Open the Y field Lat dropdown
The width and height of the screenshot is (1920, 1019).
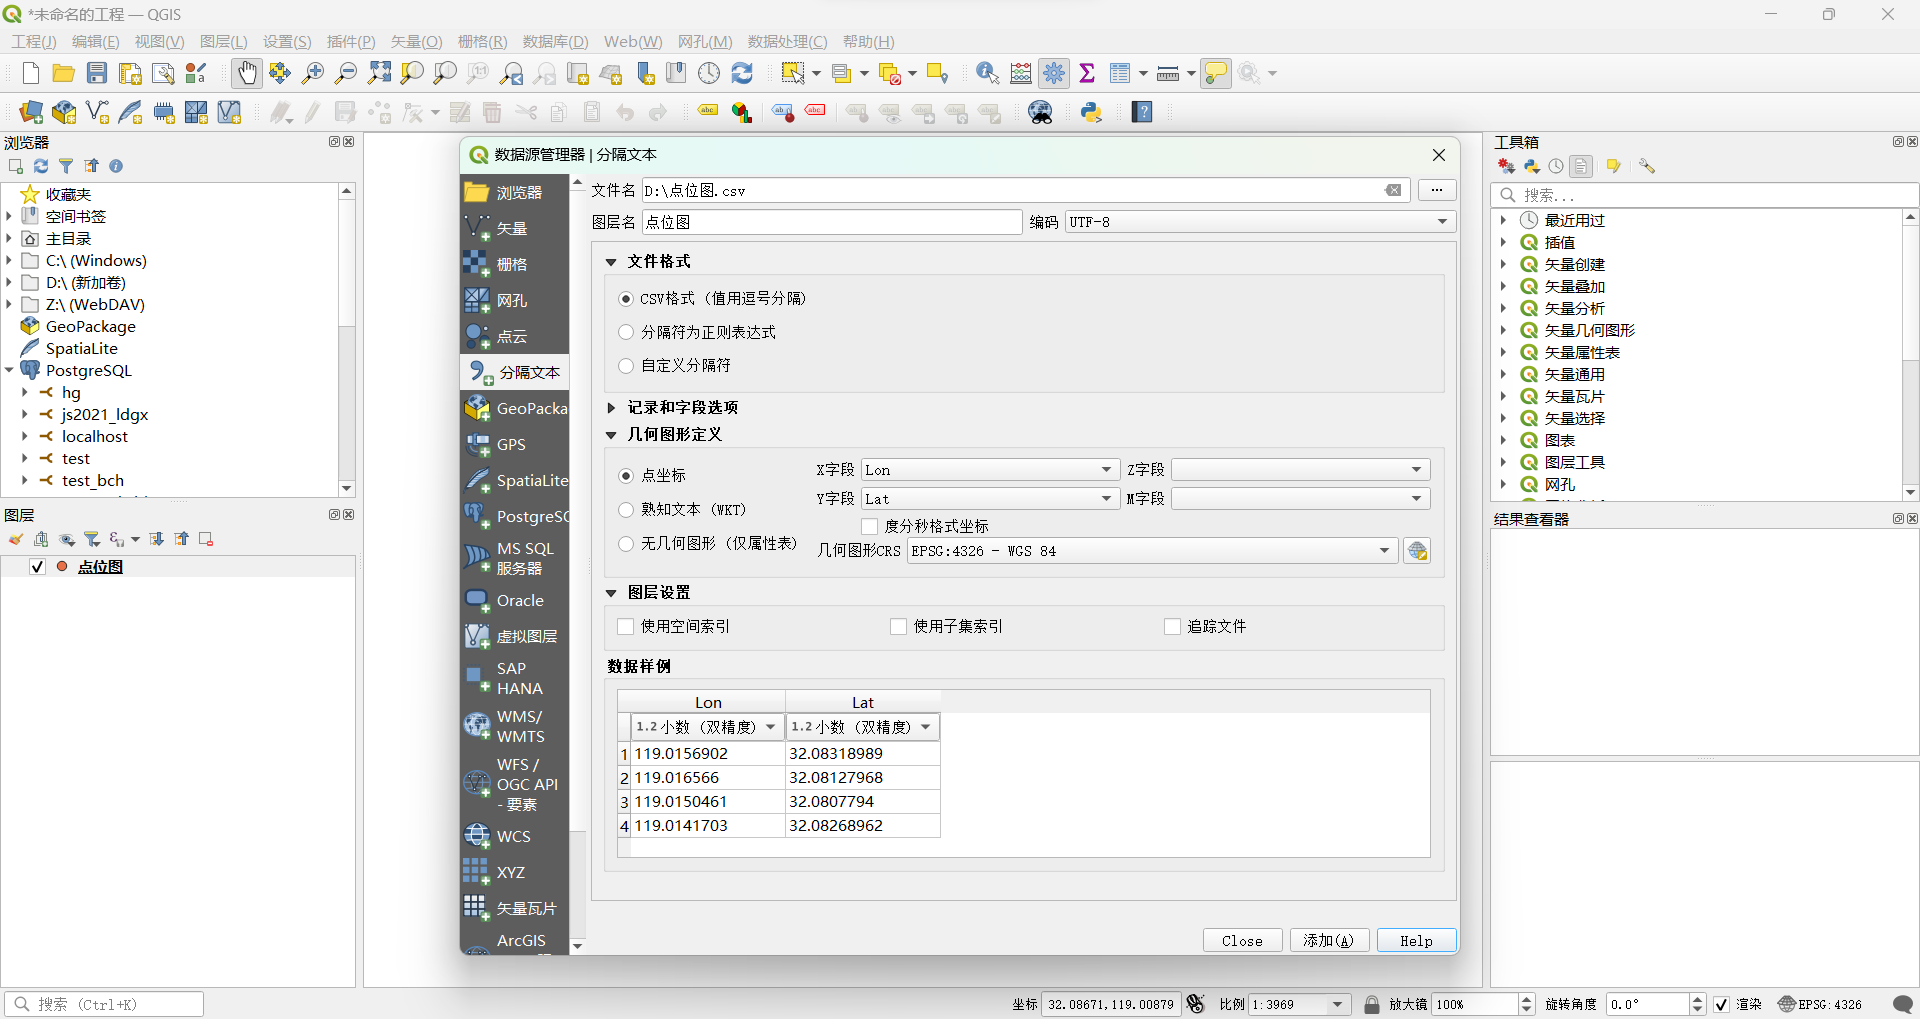990,499
